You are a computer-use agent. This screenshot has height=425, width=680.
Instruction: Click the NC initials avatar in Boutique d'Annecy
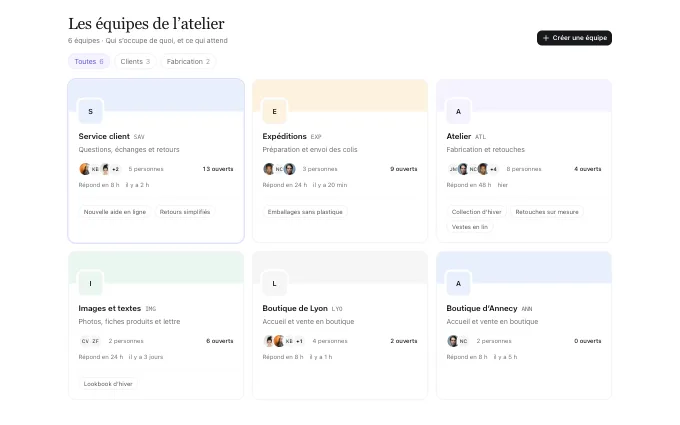click(463, 341)
